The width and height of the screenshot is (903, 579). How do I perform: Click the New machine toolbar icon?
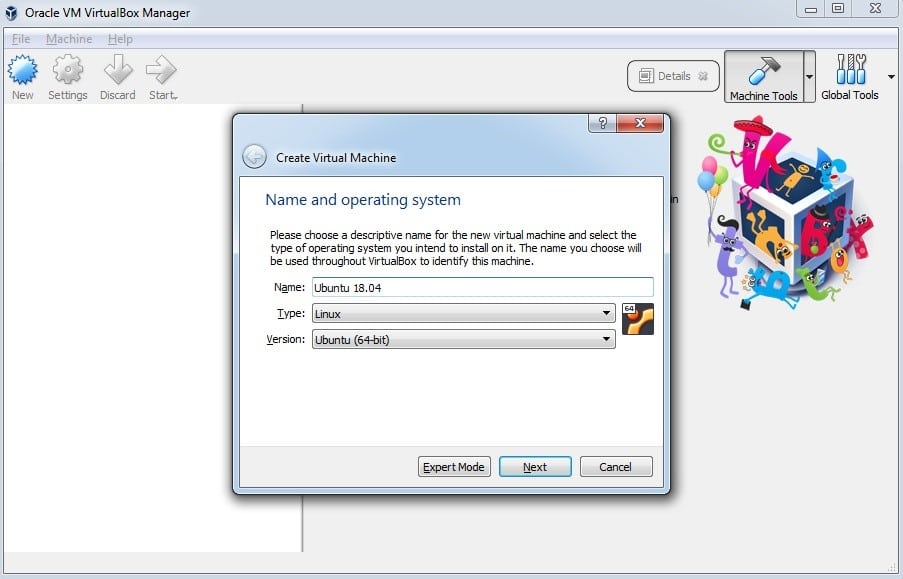pyautogui.click(x=22, y=78)
